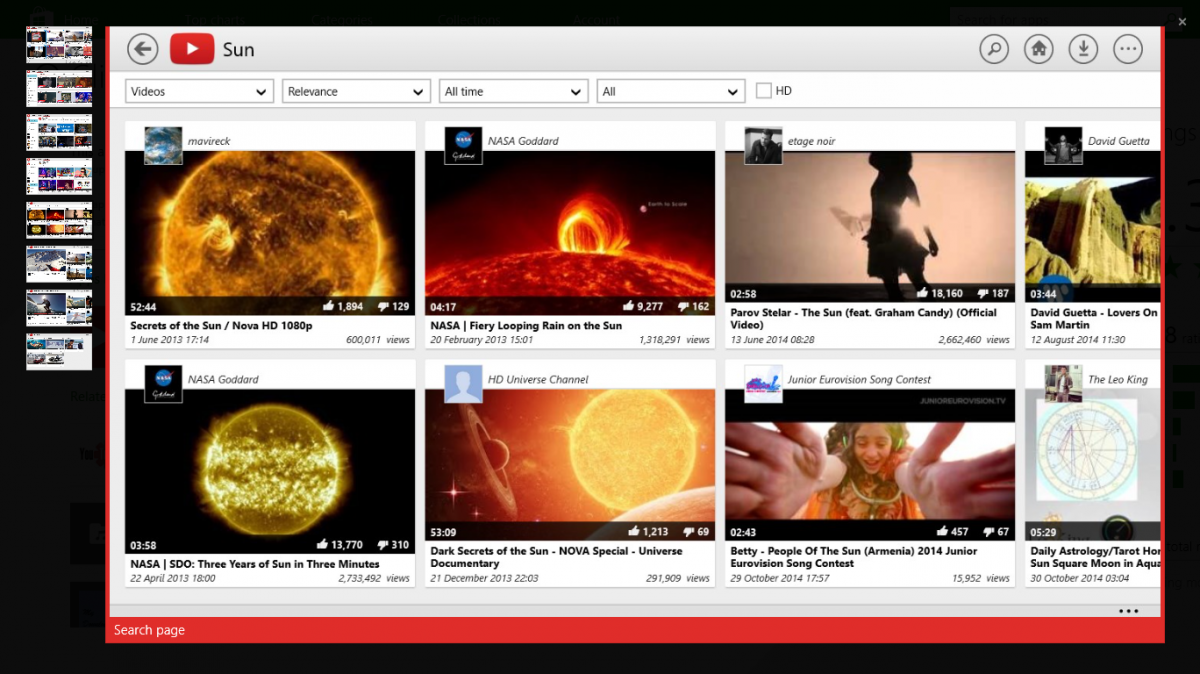The height and width of the screenshot is (674, 1200).
Task: Open search with the magnifier icon
Action: [x=994, y=49]
